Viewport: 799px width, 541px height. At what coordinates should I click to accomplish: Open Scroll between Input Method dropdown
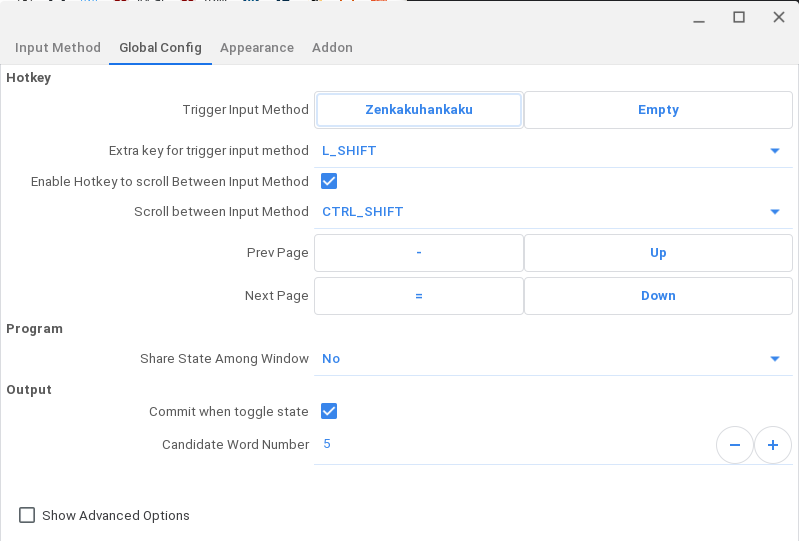coord(553,212)
